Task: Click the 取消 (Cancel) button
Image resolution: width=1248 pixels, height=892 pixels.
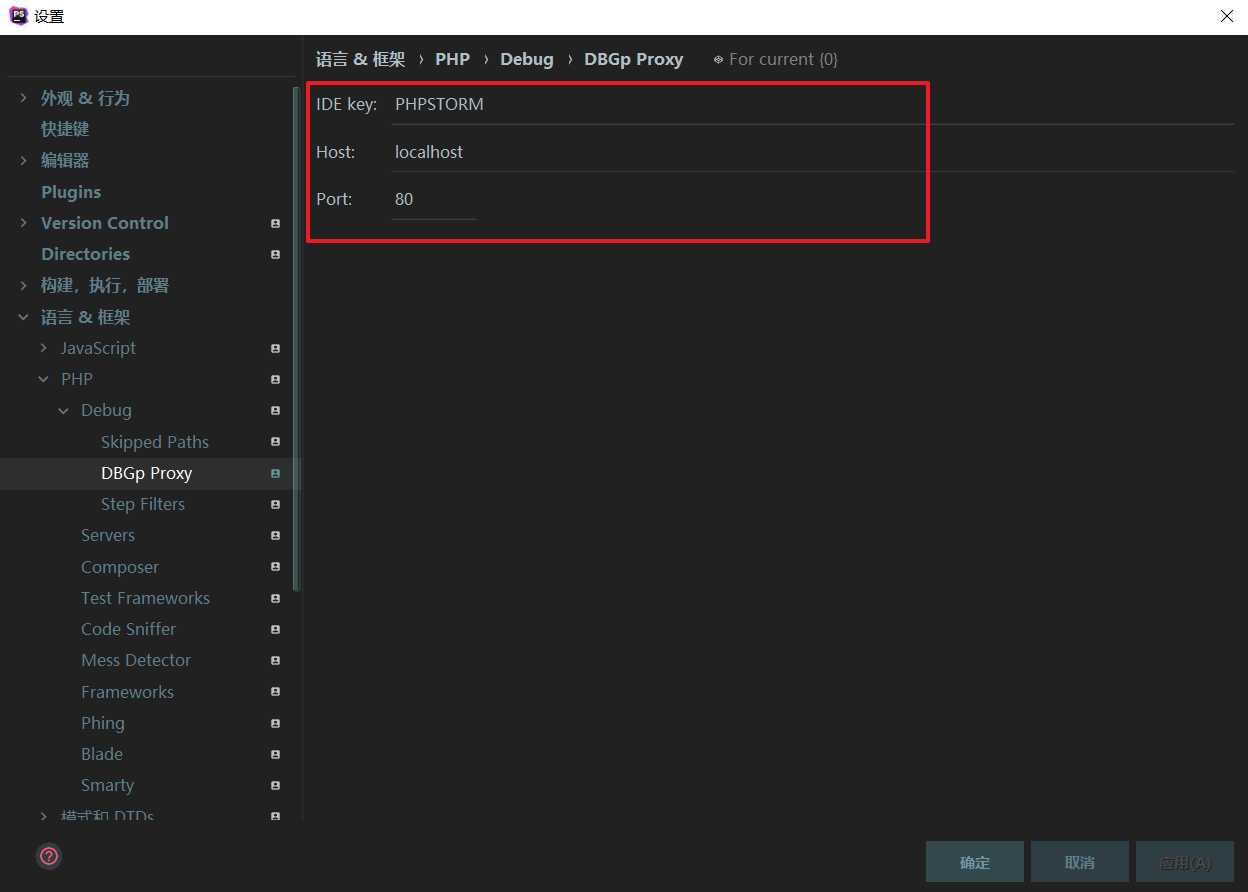Action: click(x=1080, y=862)
